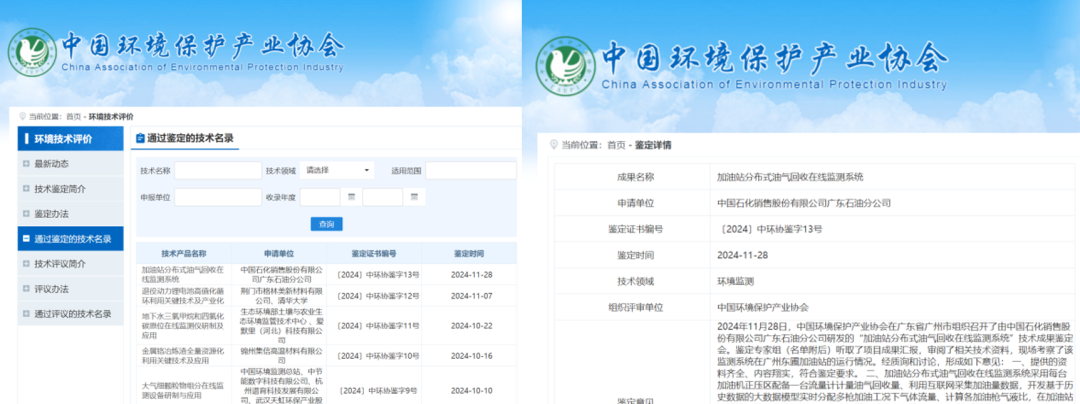Viewport: 1080px width, 404px height.
Task: Go to 首页 in the 鉴定详情 breadcrumb
Action: (616, 145)
